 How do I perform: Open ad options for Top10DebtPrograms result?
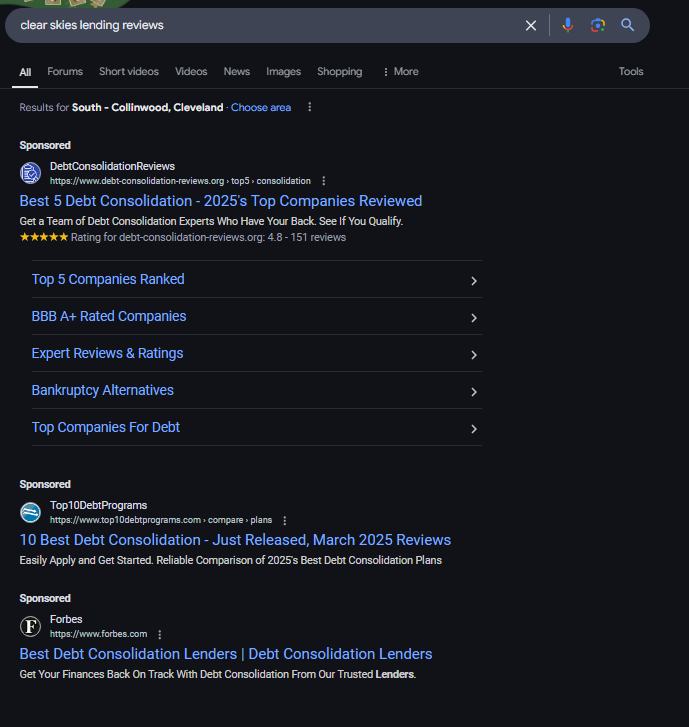point(285,520)
